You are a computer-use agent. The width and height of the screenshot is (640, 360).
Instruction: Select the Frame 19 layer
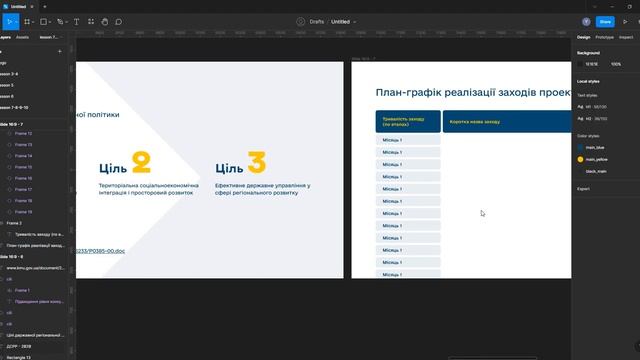point(23,212)
